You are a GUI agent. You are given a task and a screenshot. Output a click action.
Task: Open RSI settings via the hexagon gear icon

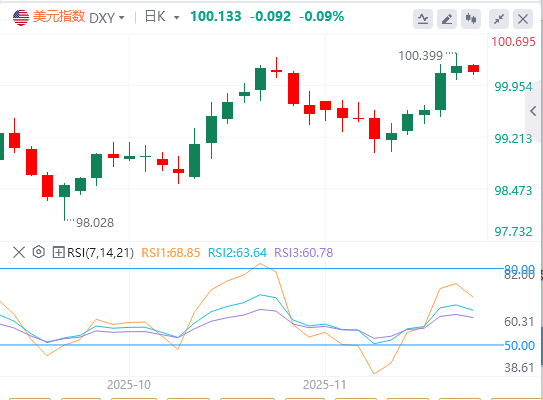coord(39,252)
